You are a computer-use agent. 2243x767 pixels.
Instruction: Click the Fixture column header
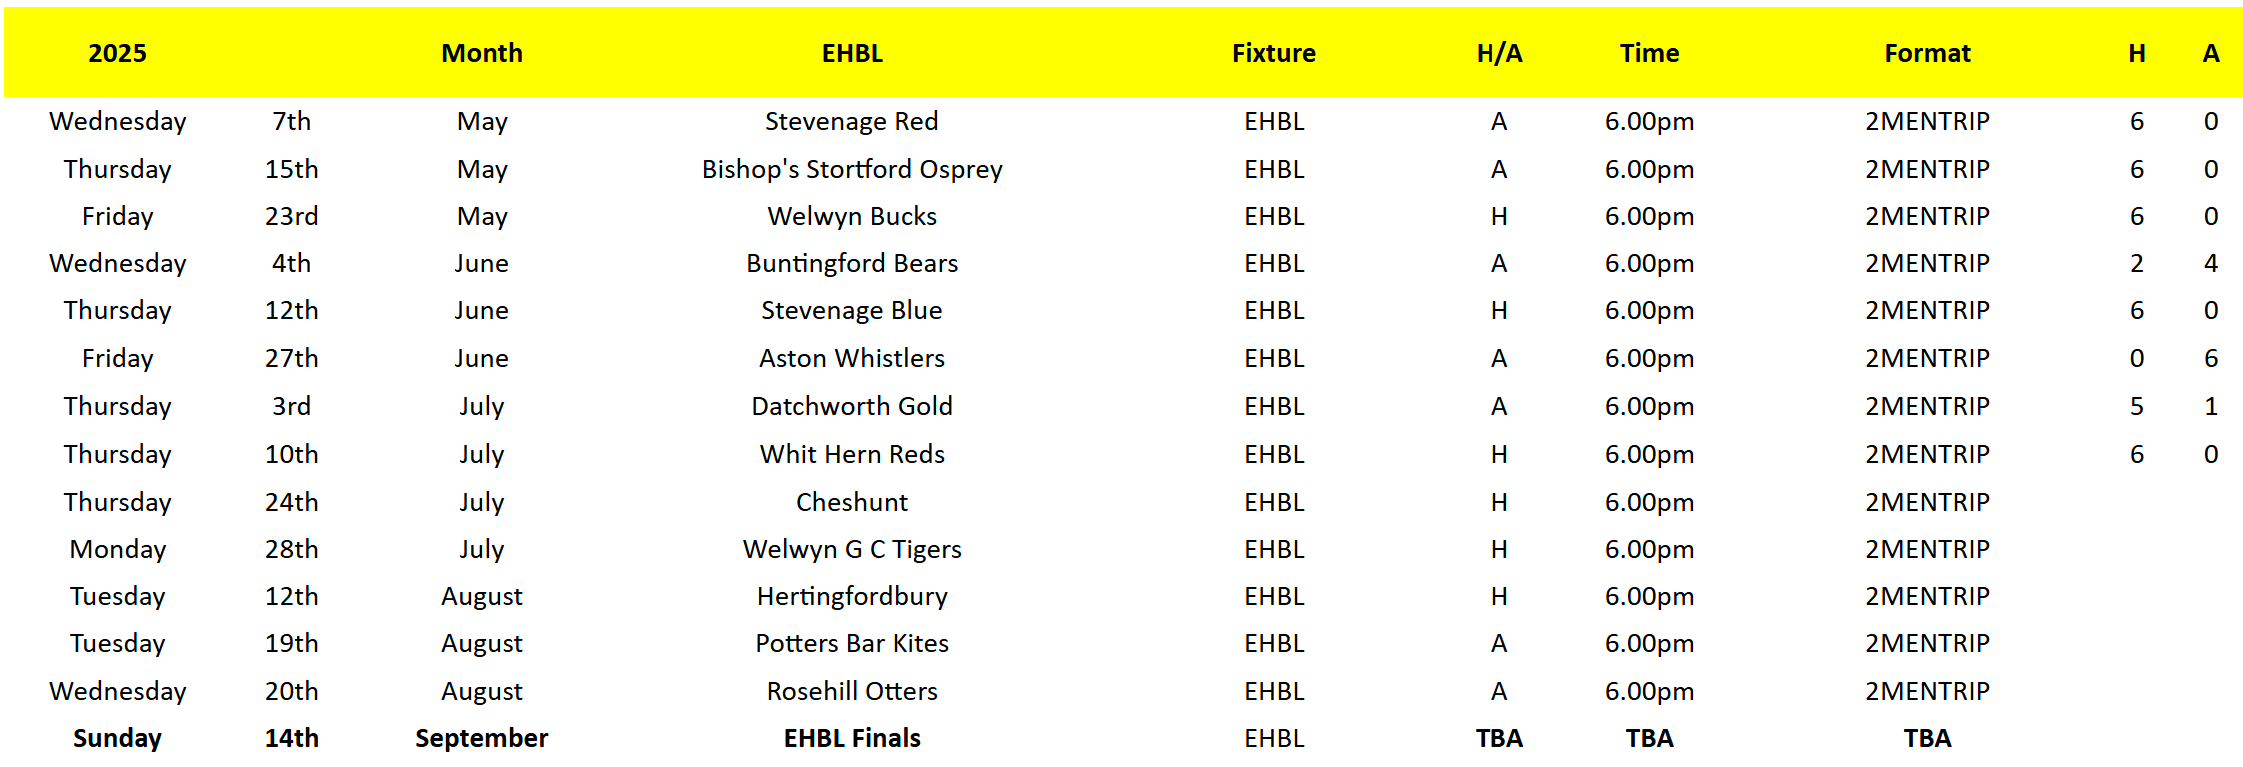click(x=1273, y=53)
